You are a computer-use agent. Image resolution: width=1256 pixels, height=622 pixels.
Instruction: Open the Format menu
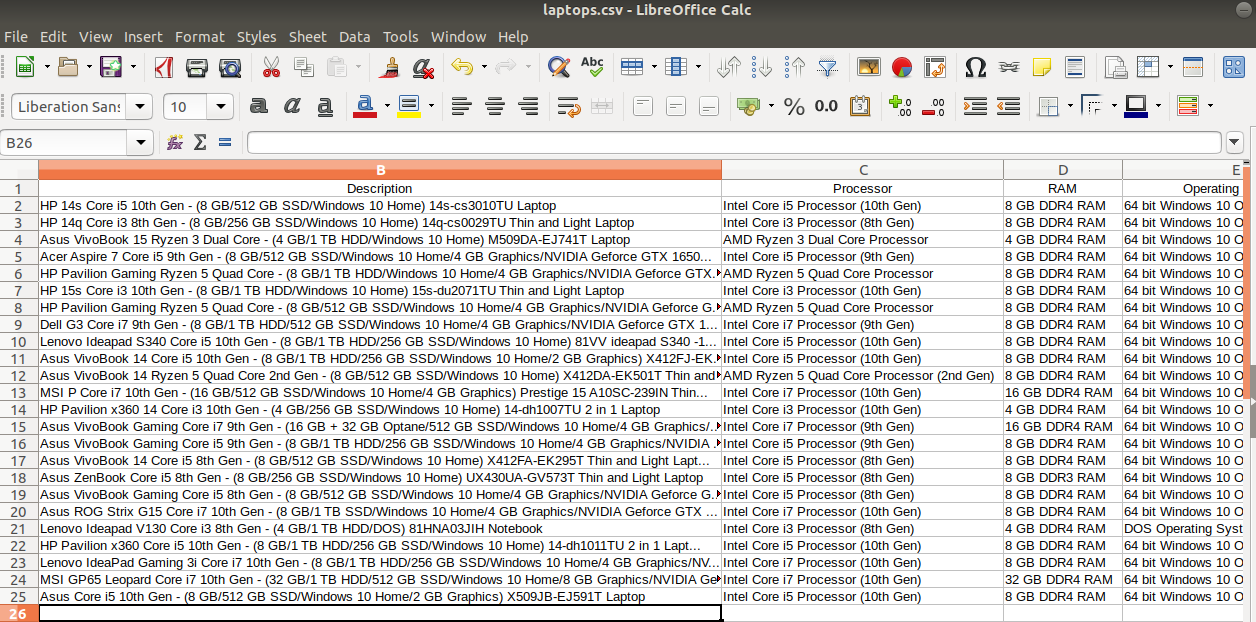pos(200,36)
